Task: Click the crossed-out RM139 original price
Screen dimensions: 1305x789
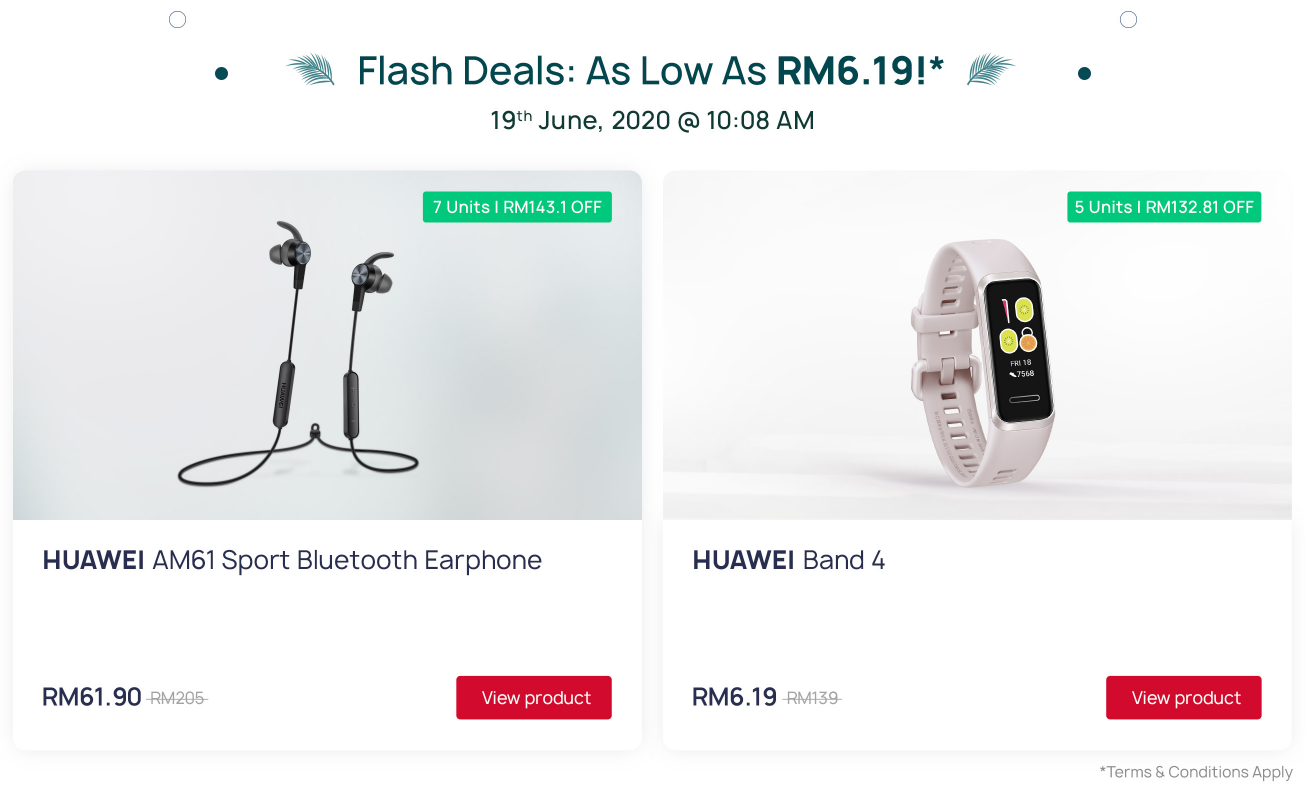Action: click(813, 698)
